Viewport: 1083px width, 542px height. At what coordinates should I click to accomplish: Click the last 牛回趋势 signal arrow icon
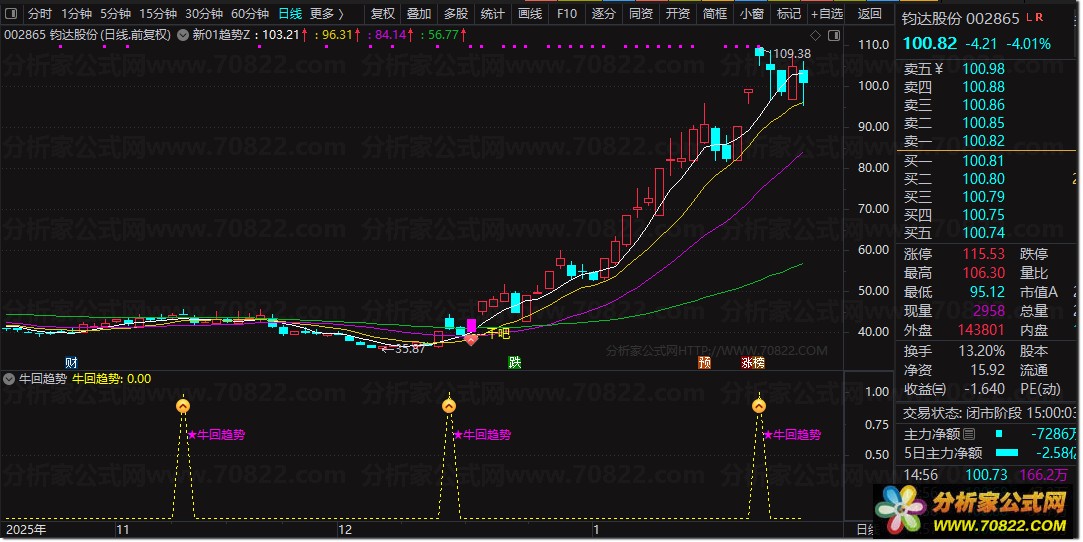(x=758, y=406)
